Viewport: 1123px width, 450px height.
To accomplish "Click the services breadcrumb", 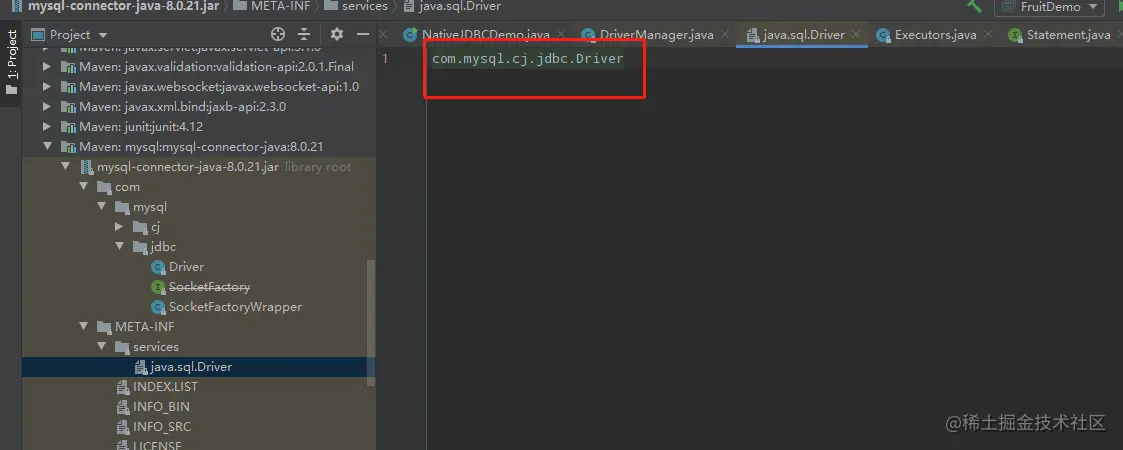I will point(365,6).
